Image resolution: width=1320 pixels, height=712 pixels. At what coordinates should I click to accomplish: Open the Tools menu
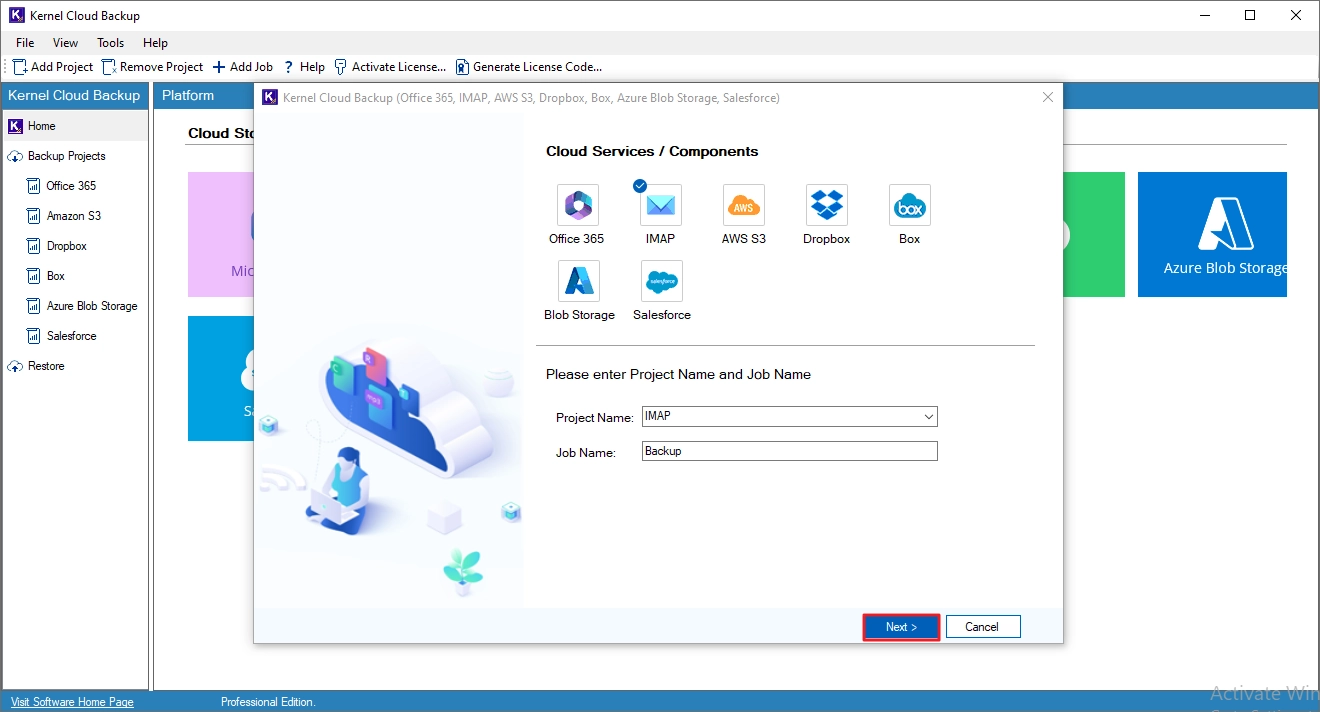point(111,43)
